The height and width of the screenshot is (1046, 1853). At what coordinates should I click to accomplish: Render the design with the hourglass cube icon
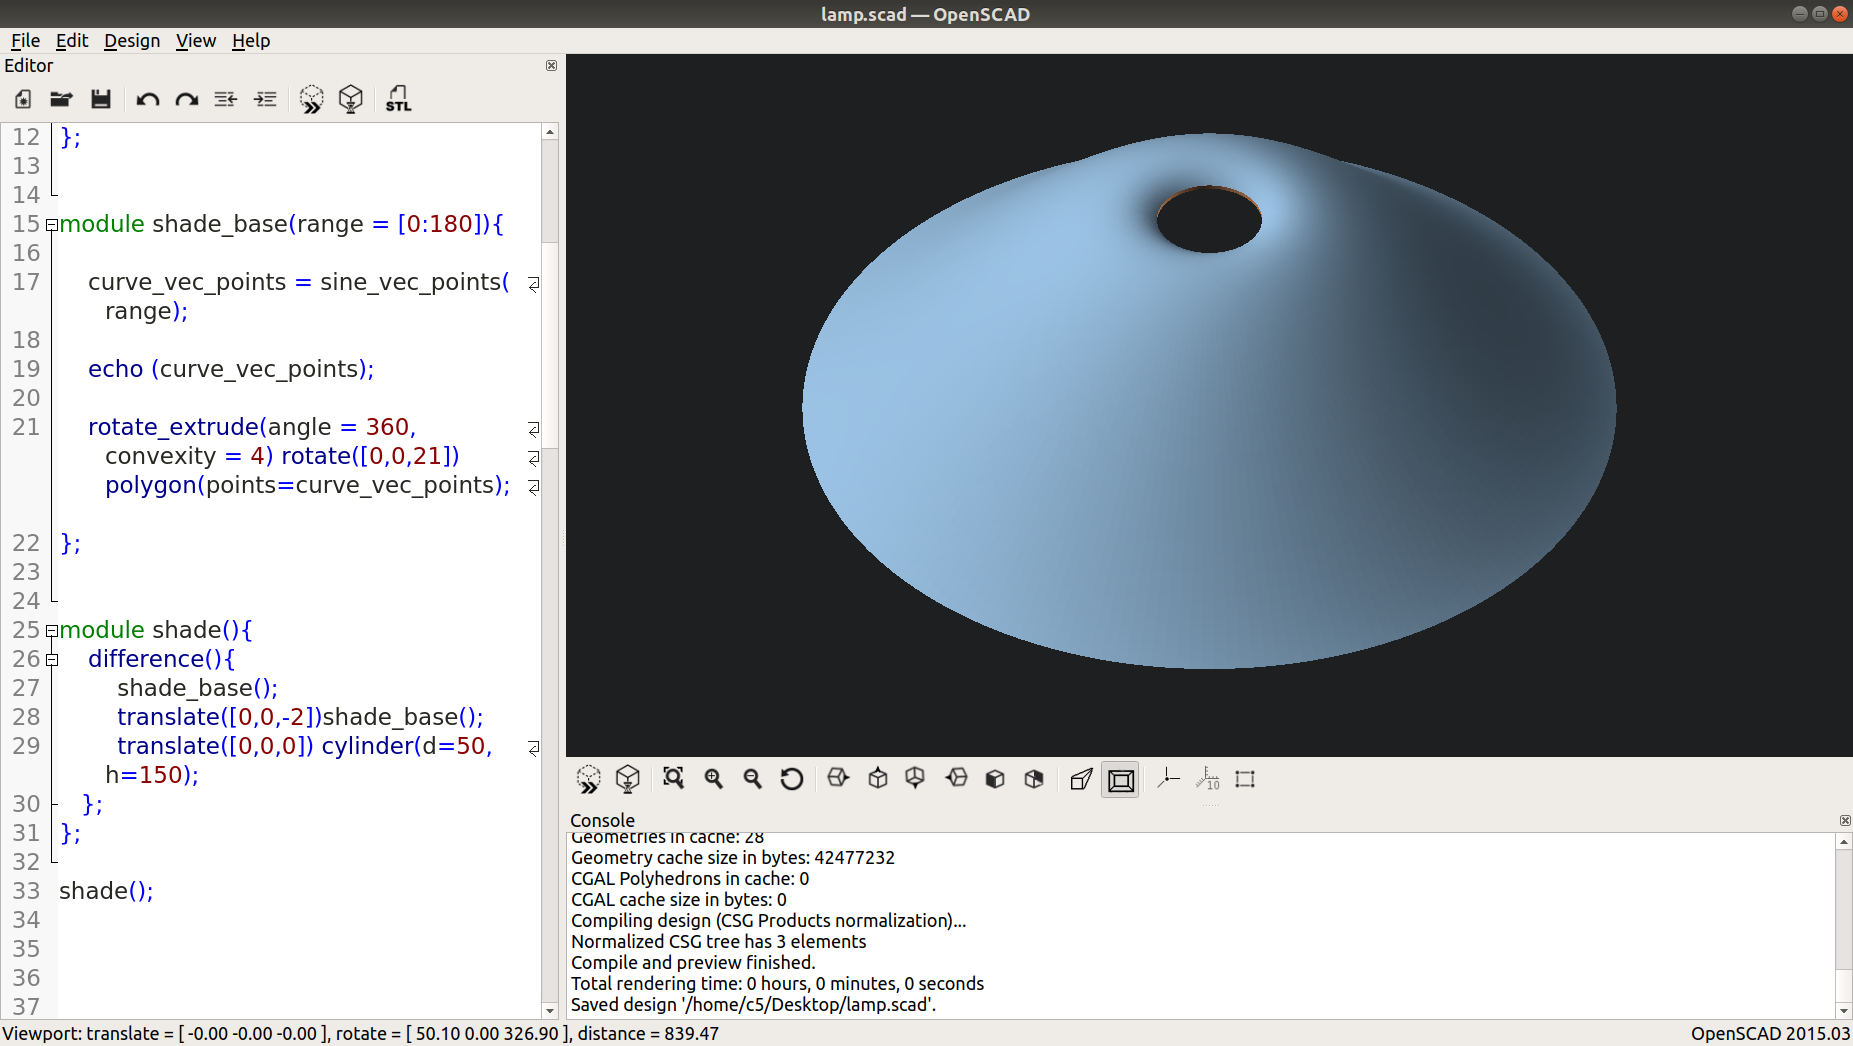351,99
